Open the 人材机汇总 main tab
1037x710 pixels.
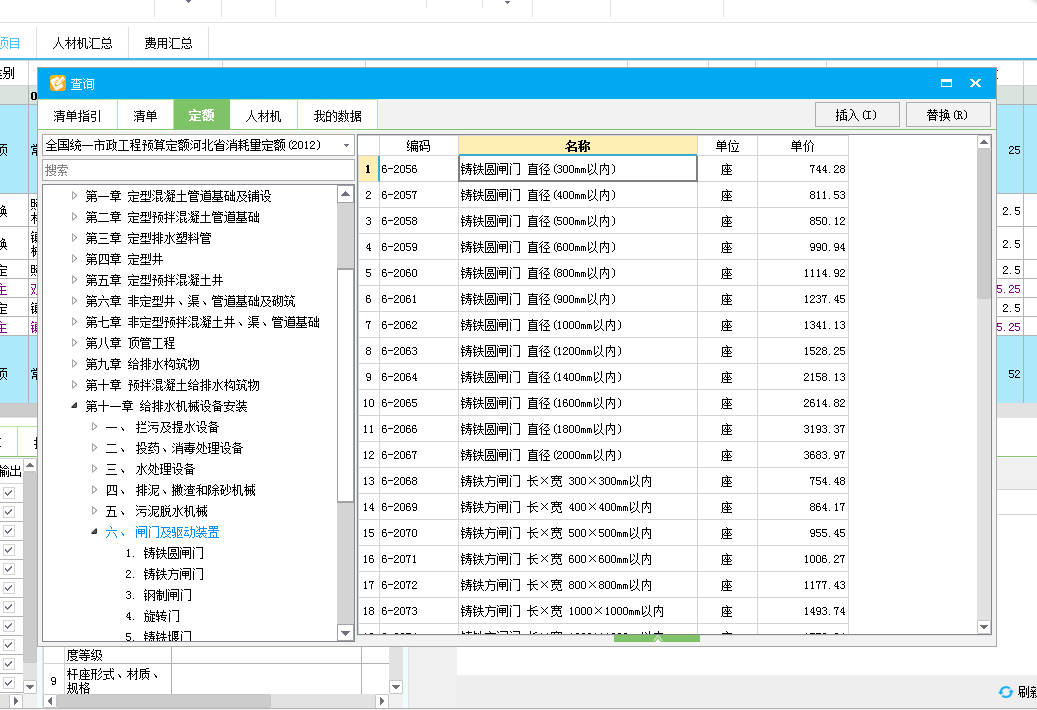coord(82,43)
